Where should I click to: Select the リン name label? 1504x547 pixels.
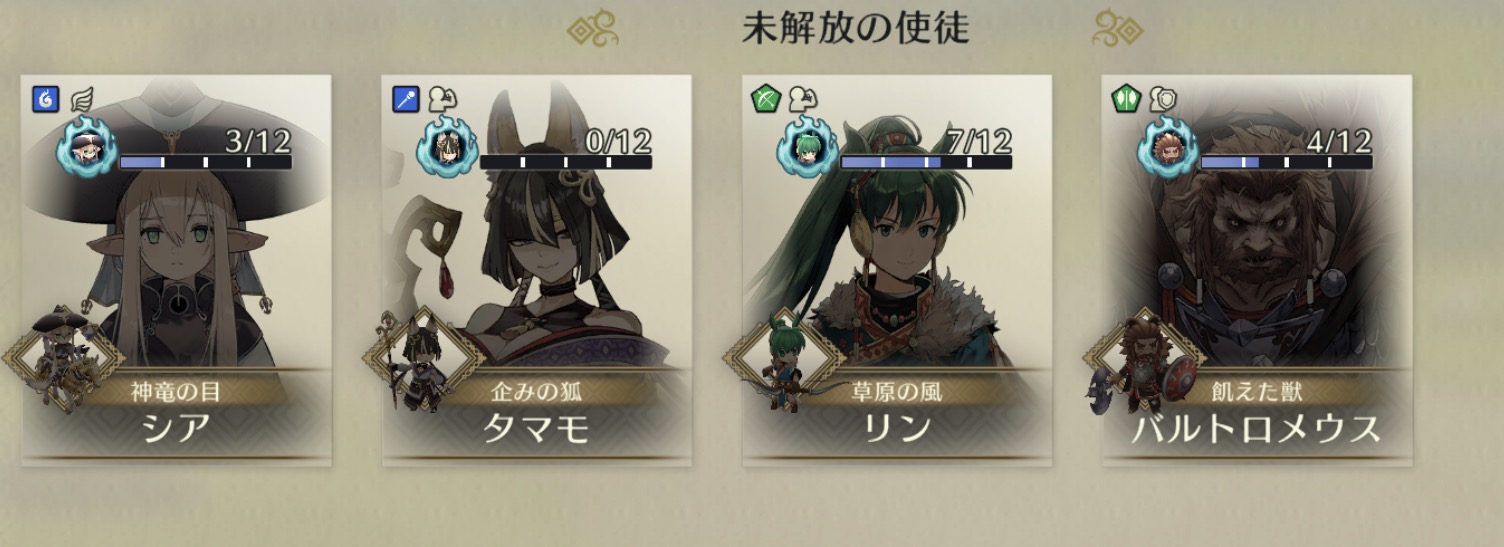point(897,427)
